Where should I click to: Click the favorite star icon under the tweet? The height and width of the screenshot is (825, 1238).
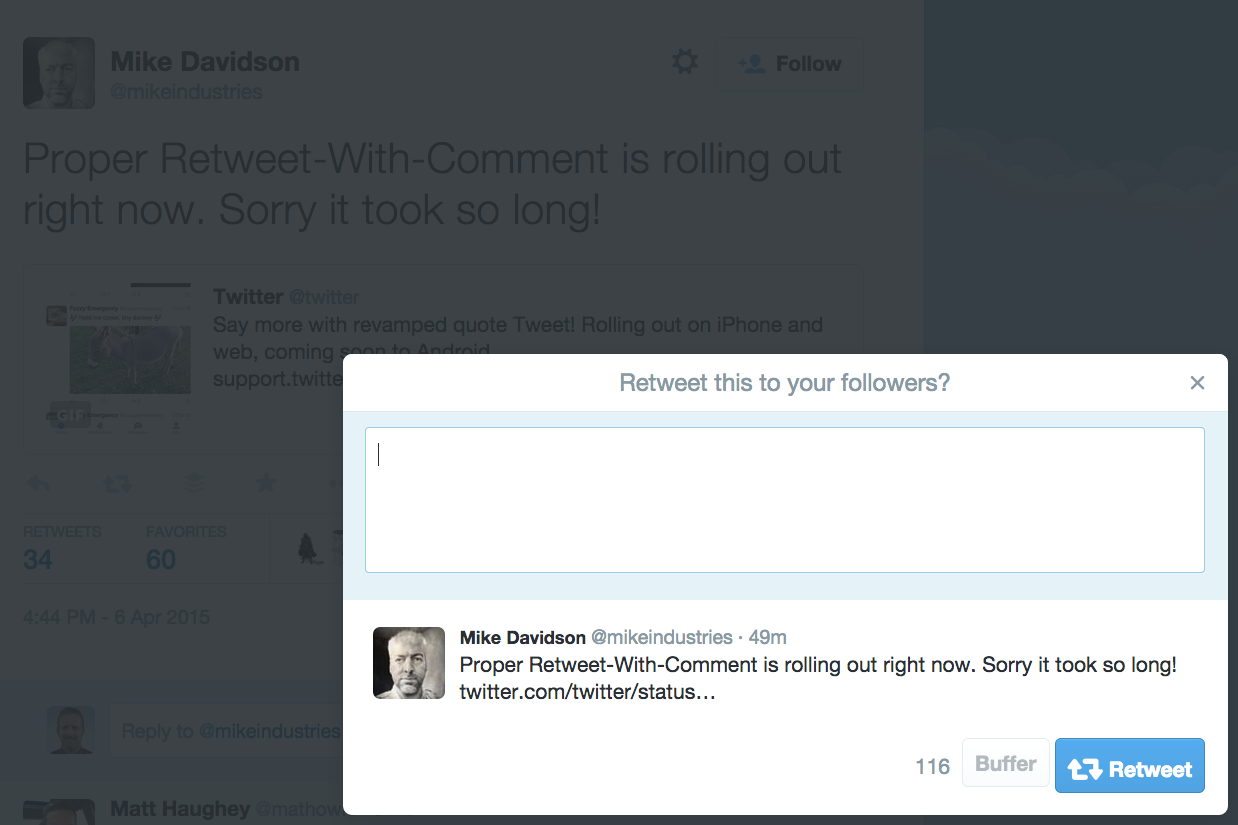point(265,483)
